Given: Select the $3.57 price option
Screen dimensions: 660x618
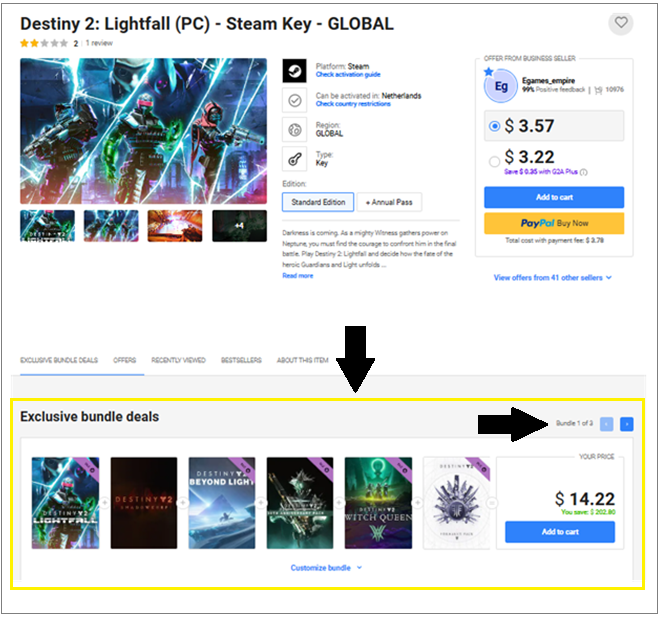Looking at the screenshot, I should point(554,126).
